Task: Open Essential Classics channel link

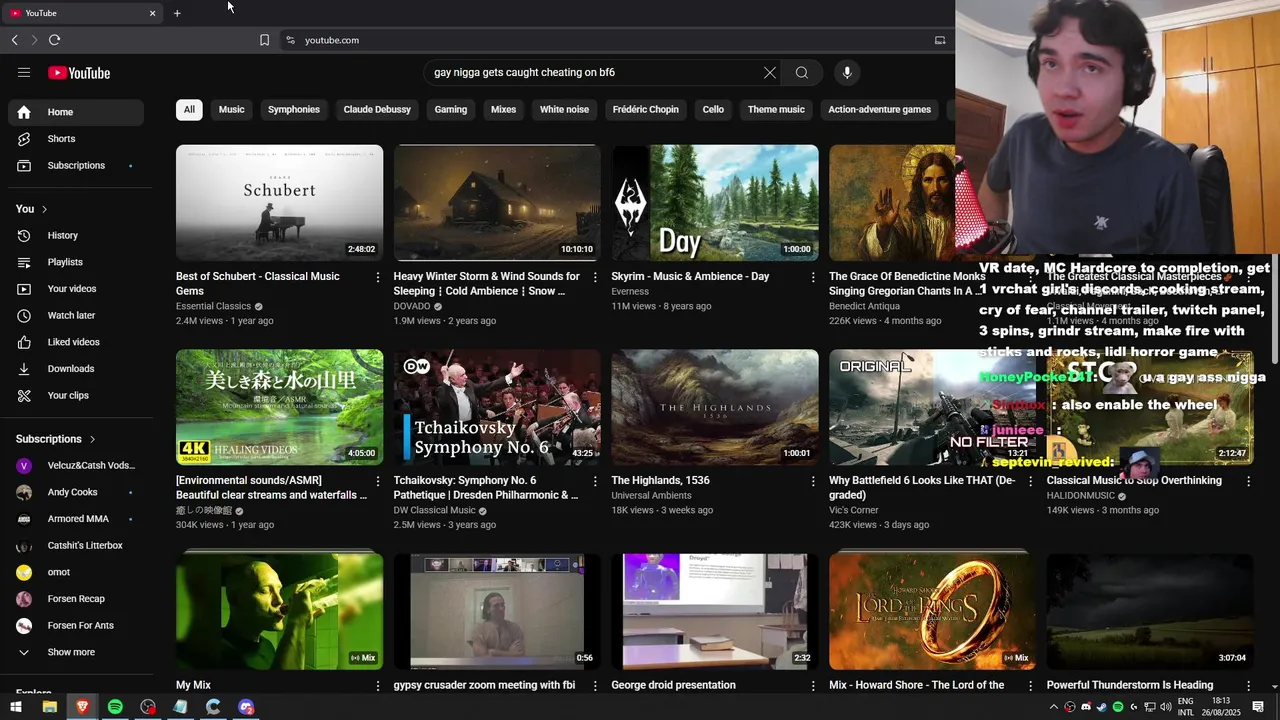Action: pos(213,306)
